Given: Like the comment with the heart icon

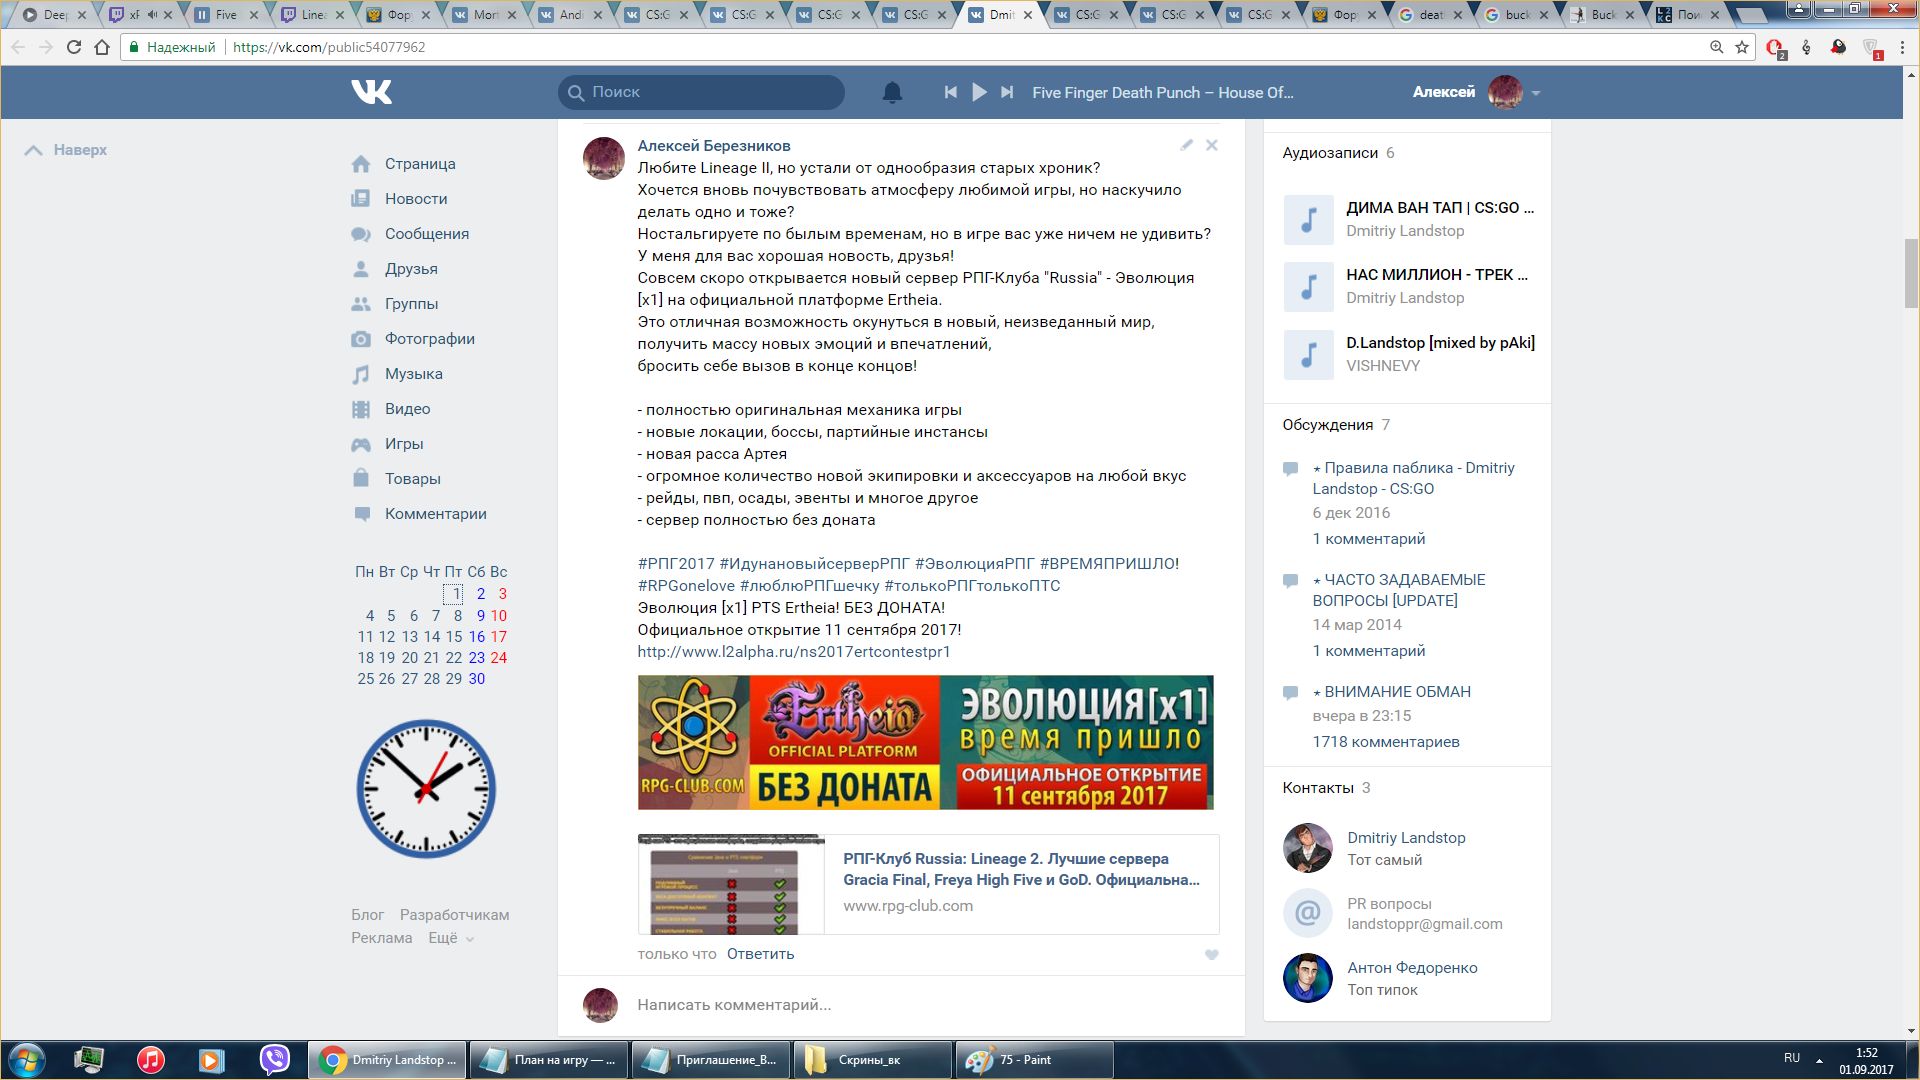Looking at the screenshot, I should (x=1212, y=955).
